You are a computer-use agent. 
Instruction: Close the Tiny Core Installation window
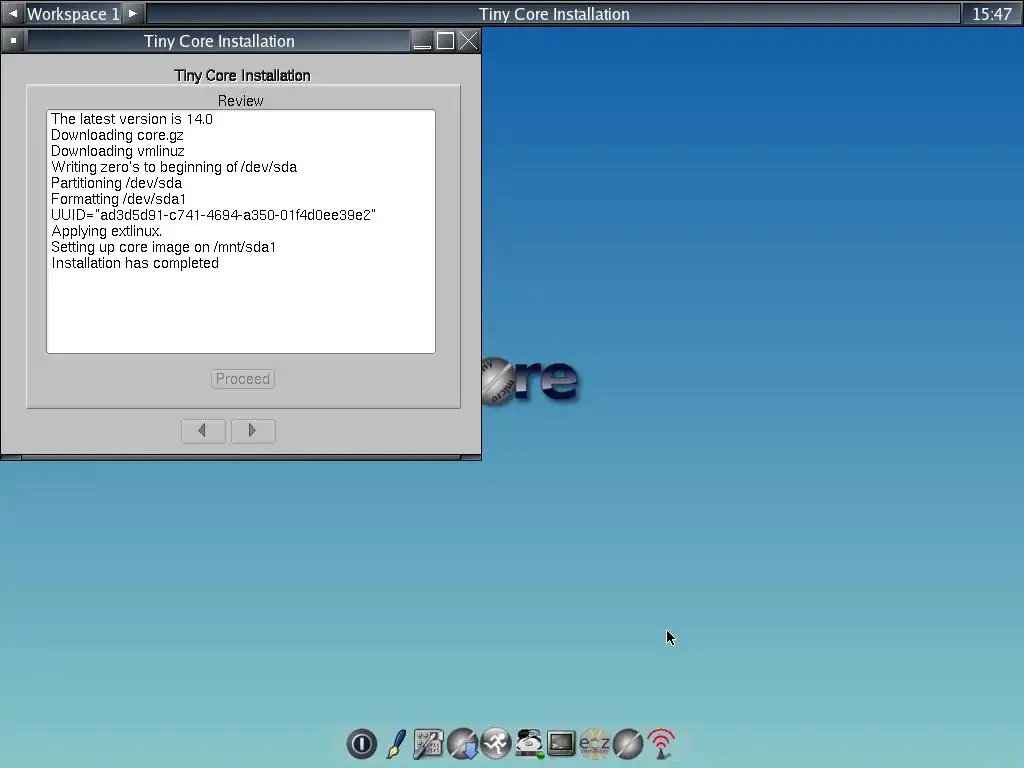pos(468,41)
